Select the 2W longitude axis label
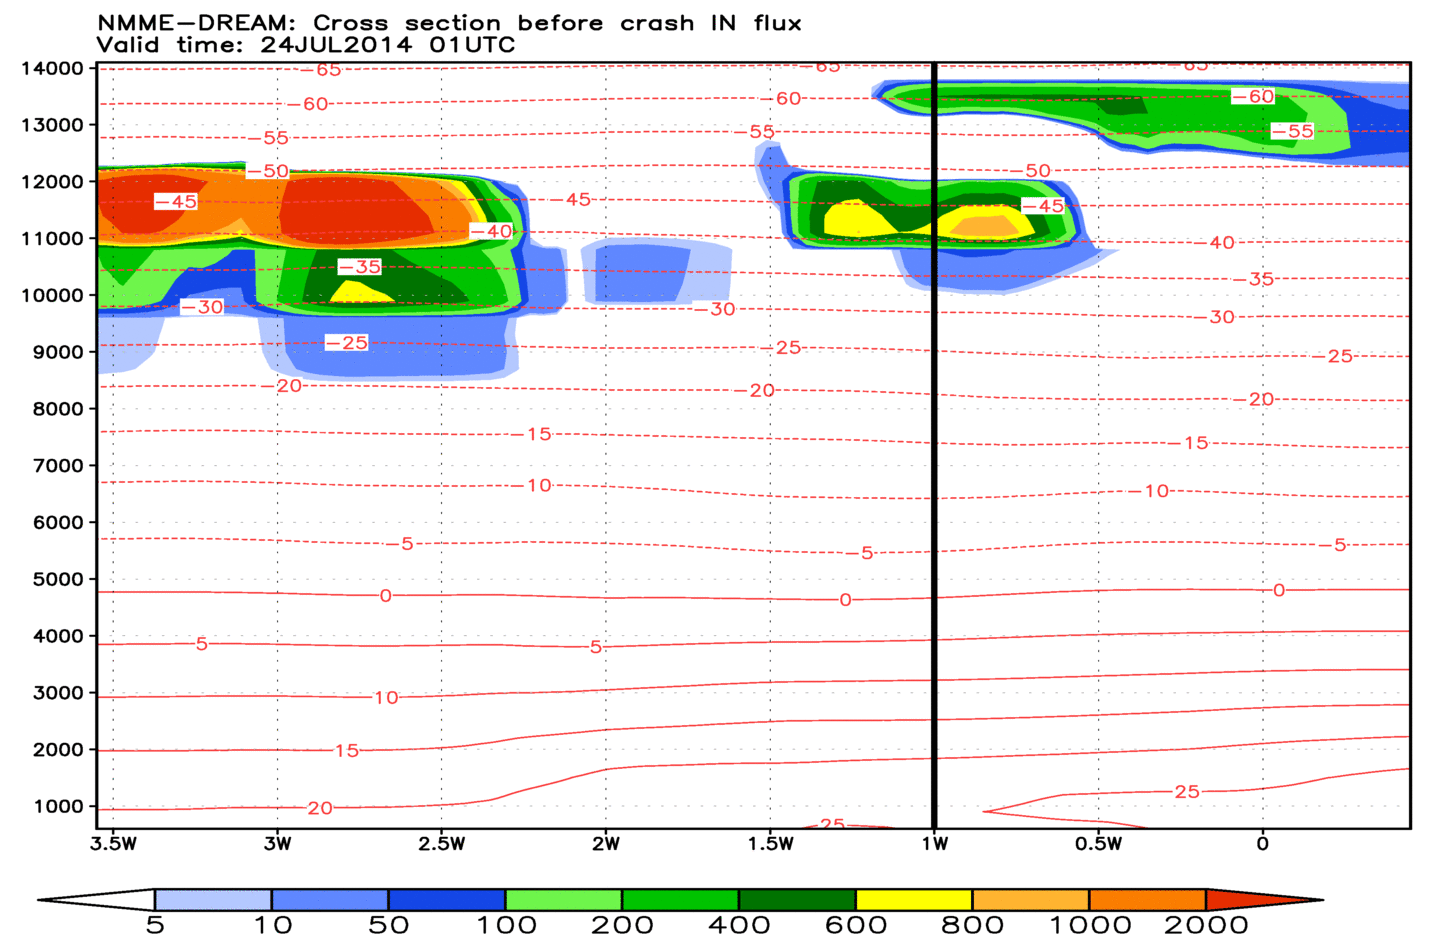Image resolution: width=1431 pixels, height=950 pixels. 606,844
